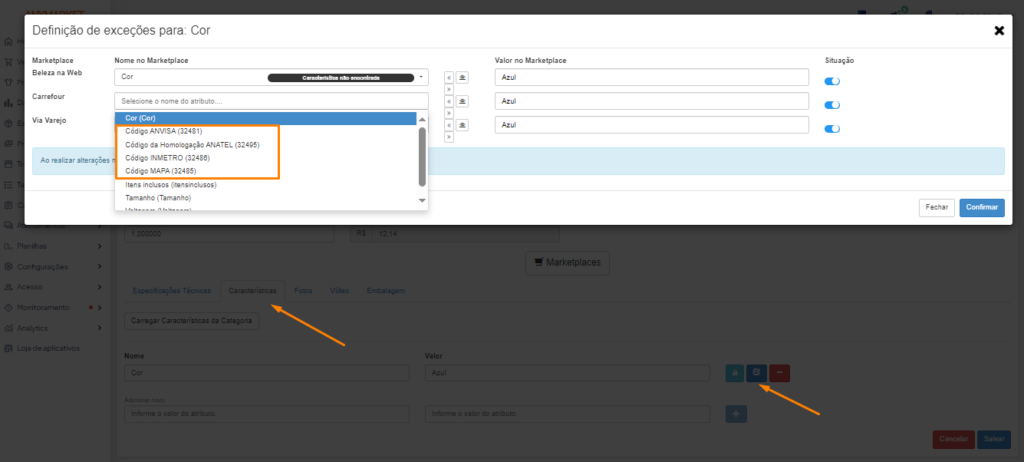This screenshot has width=1024, height=462.
Task: Click the edit exceptions icon beside Azul value
Action: [757, 373]
